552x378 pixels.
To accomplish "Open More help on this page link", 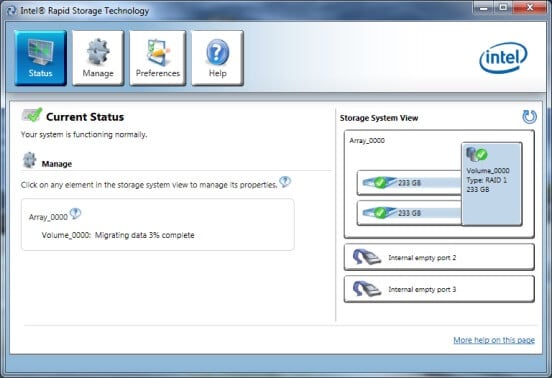I will (x=494, y=340).
